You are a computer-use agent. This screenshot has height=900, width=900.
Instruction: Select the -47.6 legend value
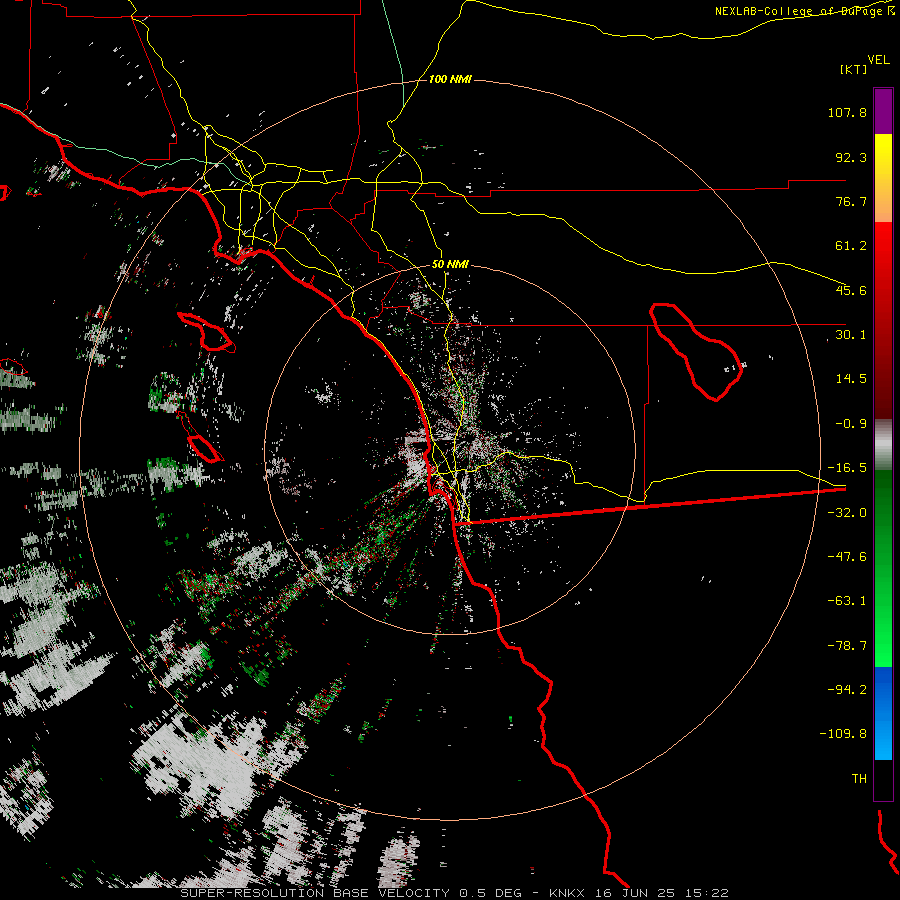847,557
